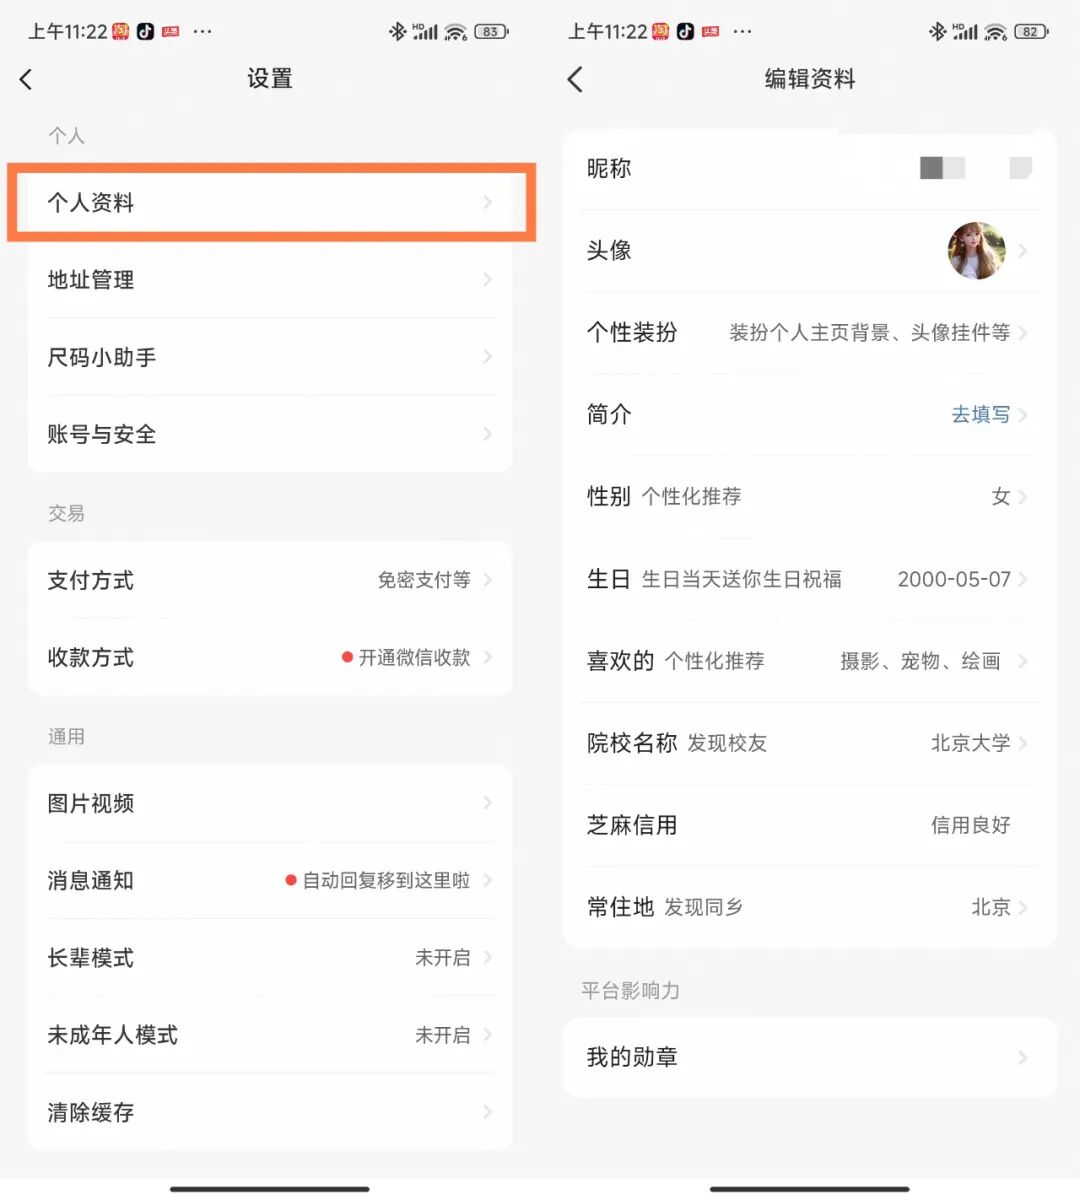The image size is (1080, 1200).
Task: Tap the 清除缓存 clear cache row
Action: point(270,1112)
